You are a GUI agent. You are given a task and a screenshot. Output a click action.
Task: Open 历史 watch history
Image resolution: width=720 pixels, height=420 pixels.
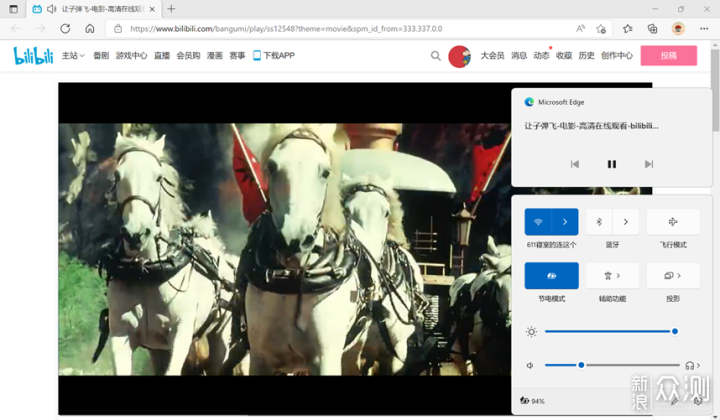pyautogui.click(x=586, y=56)
